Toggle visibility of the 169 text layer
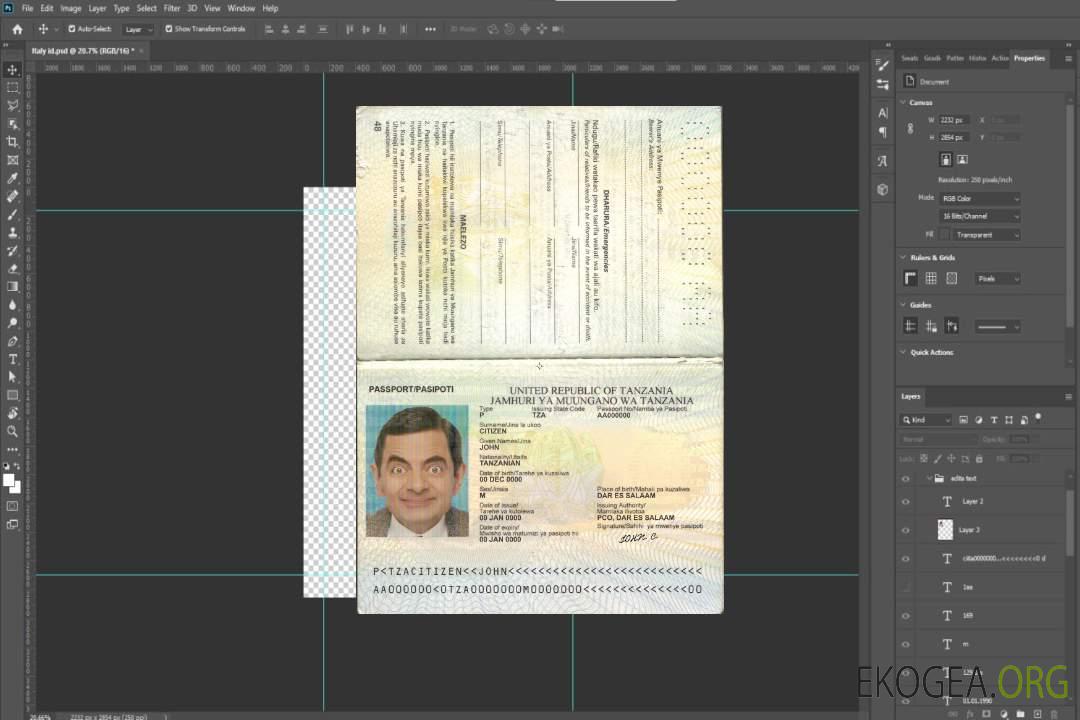 point(906,616)
